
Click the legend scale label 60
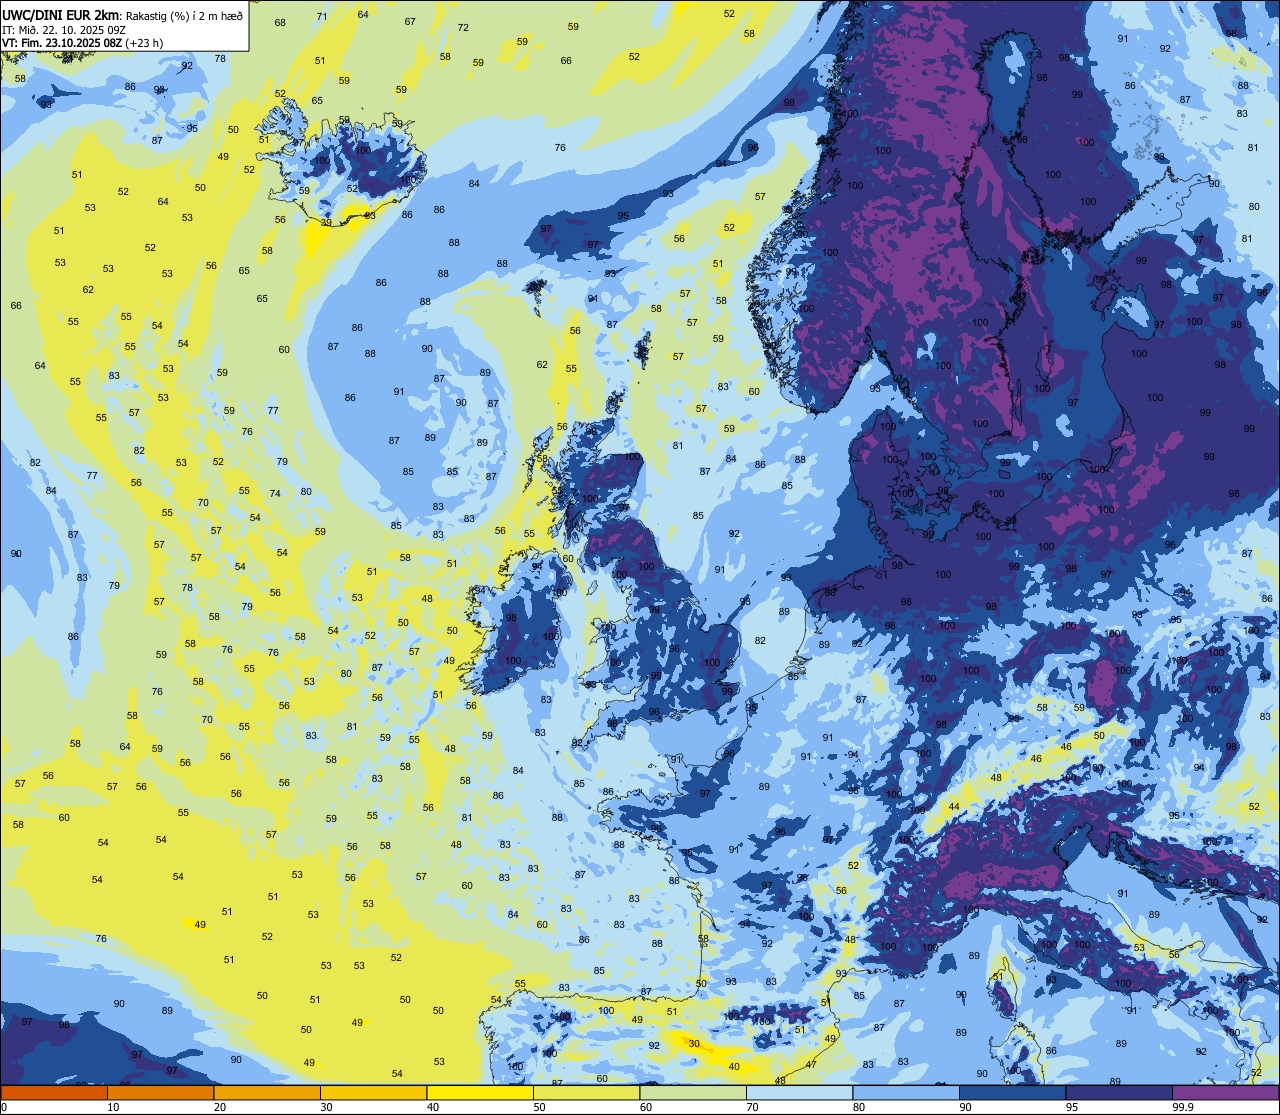pyautogui.click(x=646, y=1107)
